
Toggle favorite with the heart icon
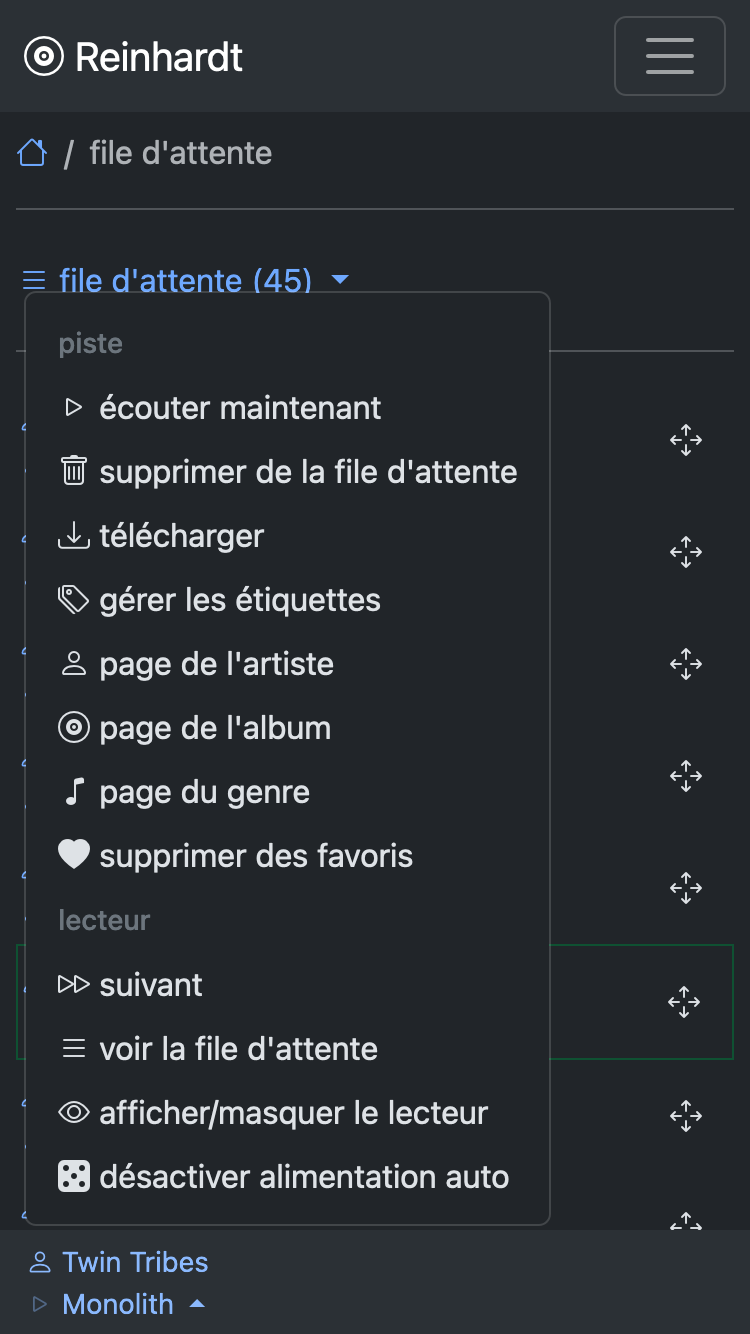(74, 855)
